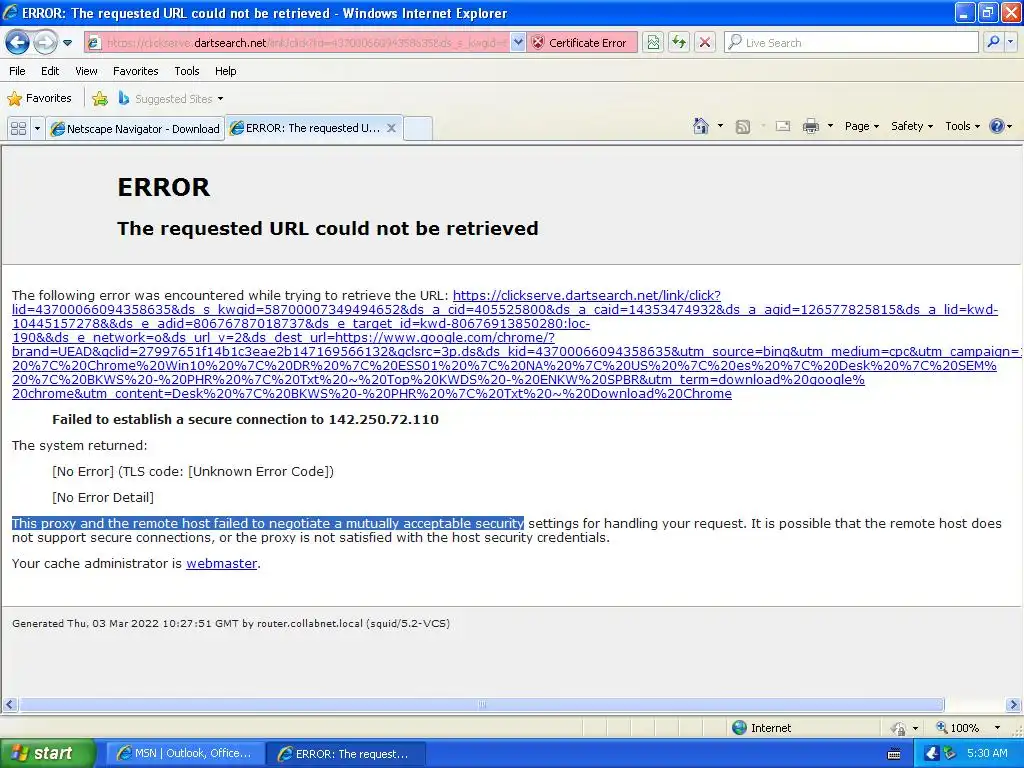Slide the horizontal scrollbar thumb
The image size is (1024, 768).
click(x=482, y=705)
